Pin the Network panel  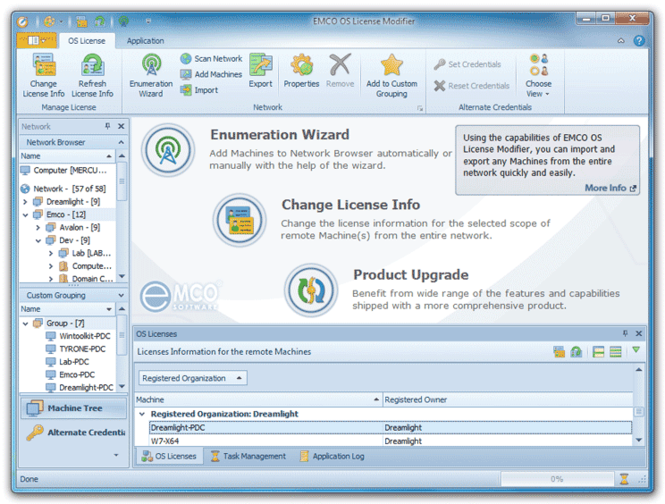click(108, 126)
